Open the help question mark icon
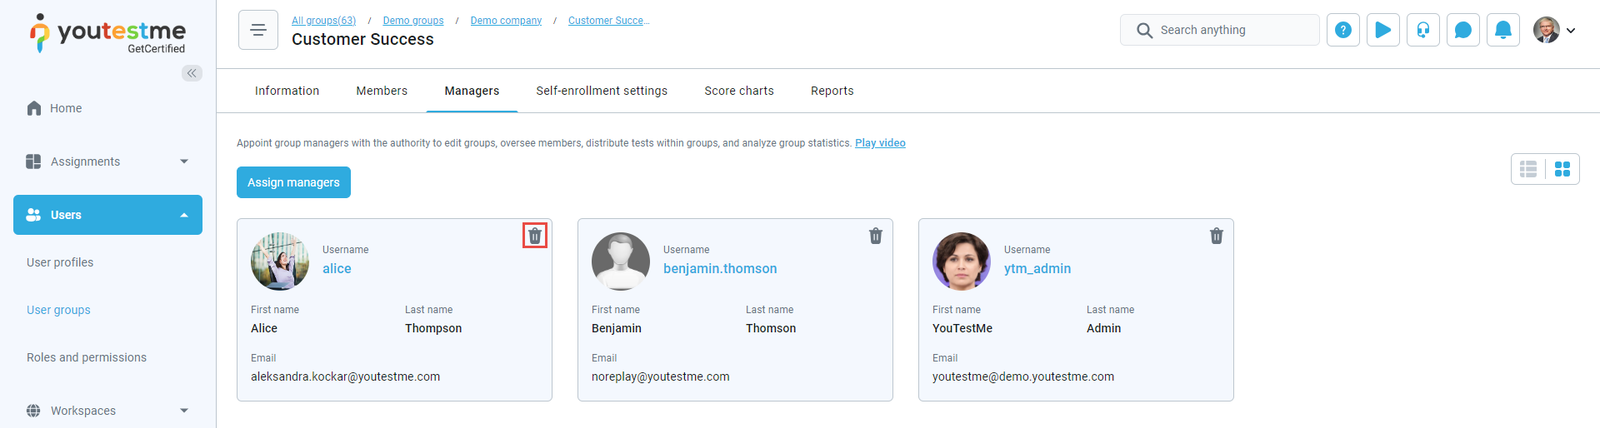The image size is (1600, 428). tap(1343, 30)
